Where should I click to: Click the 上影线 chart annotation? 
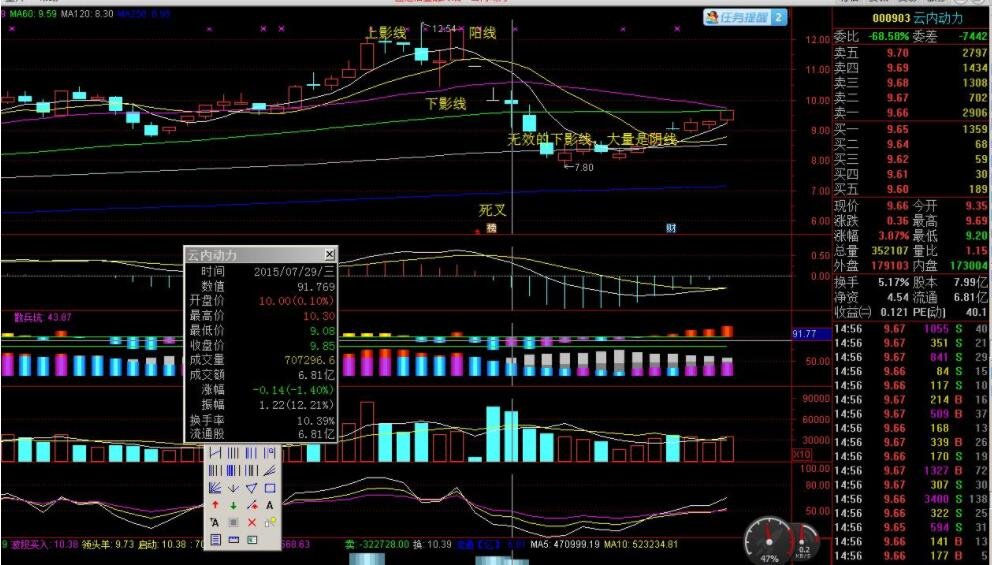(x=386, y=33)
